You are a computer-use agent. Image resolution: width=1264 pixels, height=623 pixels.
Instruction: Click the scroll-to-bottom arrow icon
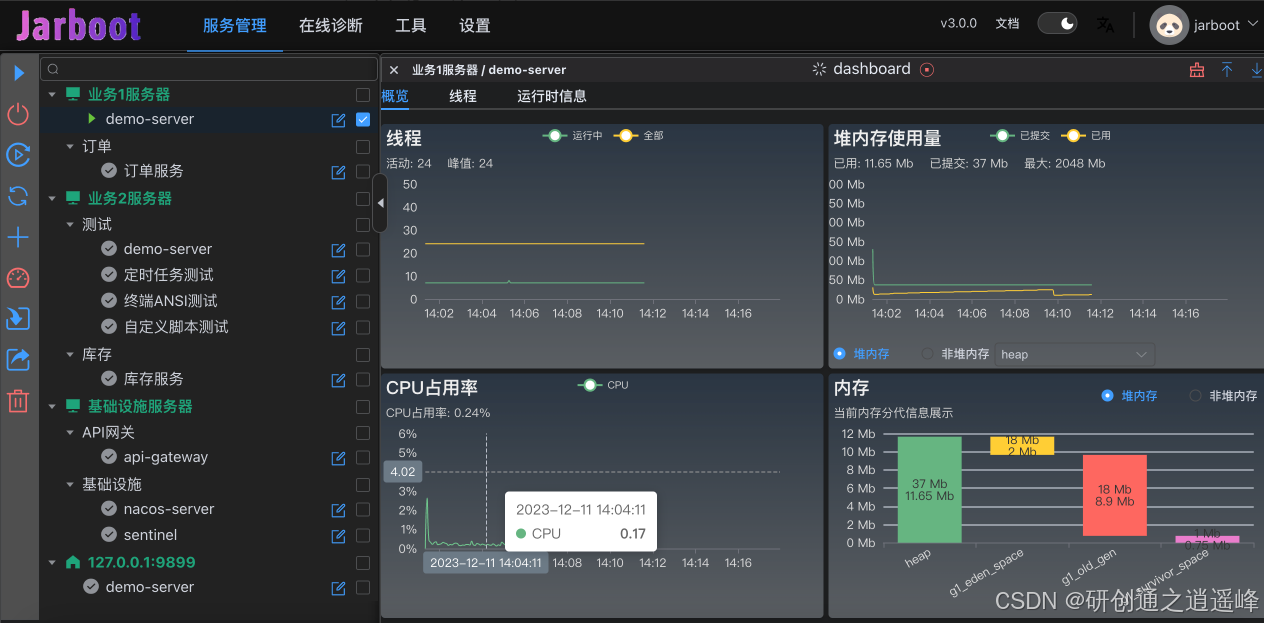pyautogui.click(x=1257, y=70)
